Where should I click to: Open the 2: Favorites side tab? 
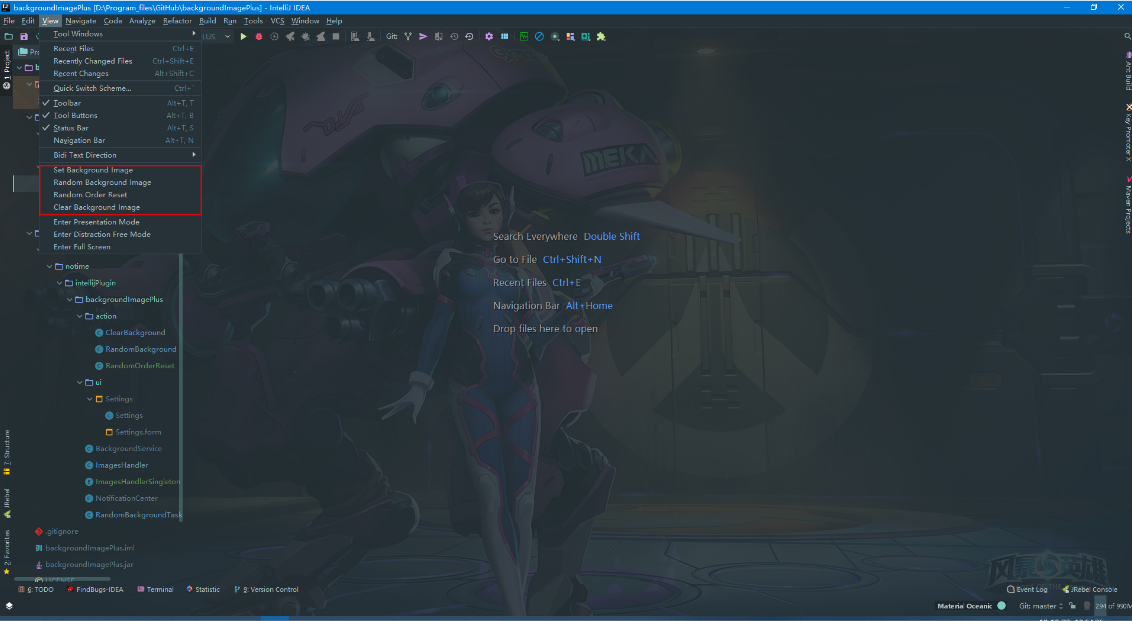6,552
